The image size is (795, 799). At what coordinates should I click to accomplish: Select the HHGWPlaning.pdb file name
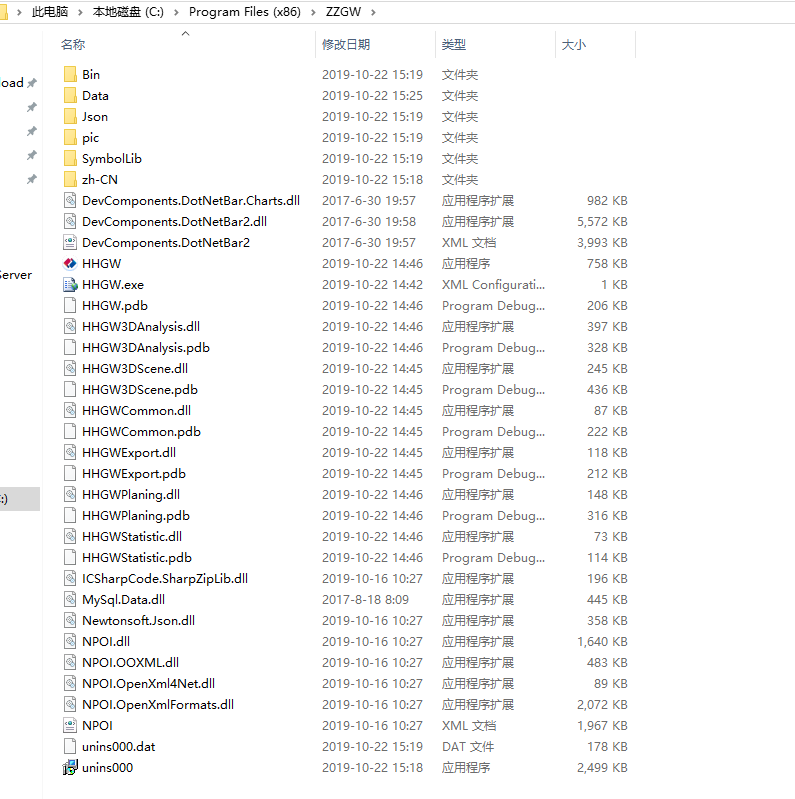click(136, 516)
